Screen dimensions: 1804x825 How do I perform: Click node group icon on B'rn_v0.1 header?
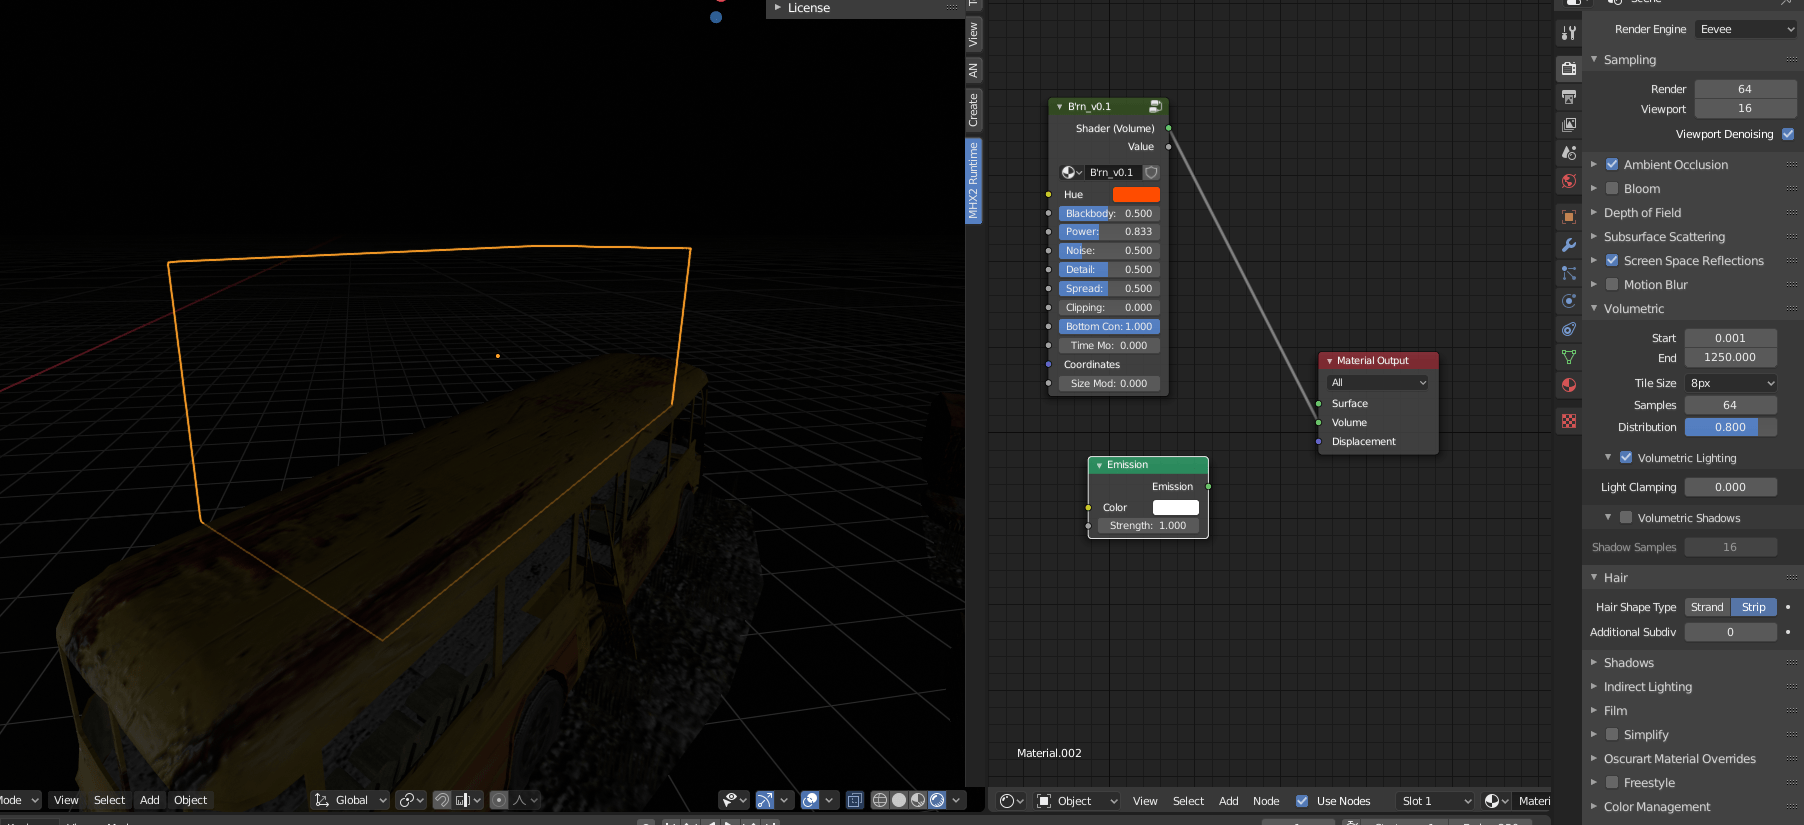coord(1155,106)
